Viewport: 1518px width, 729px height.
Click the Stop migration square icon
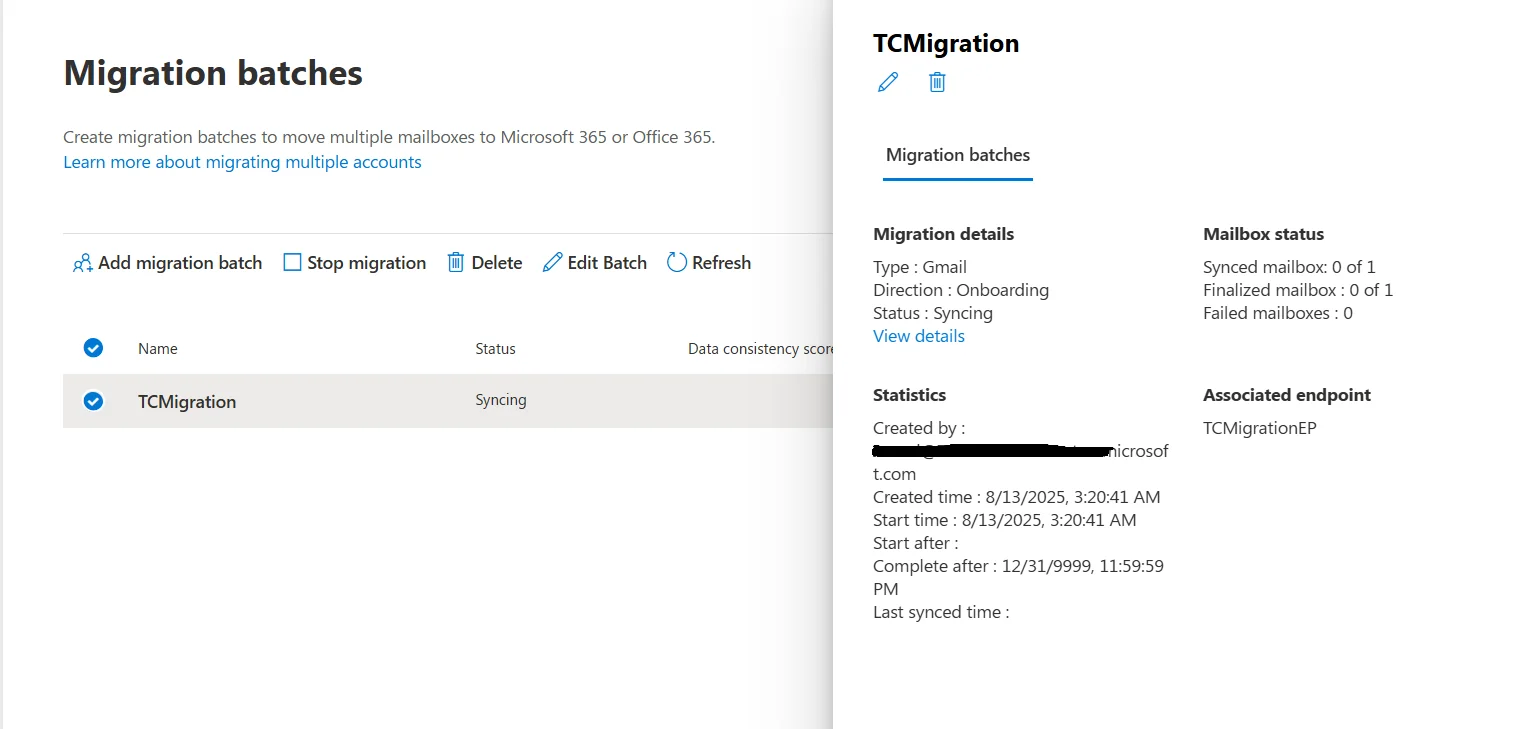[x=292, y=263]
